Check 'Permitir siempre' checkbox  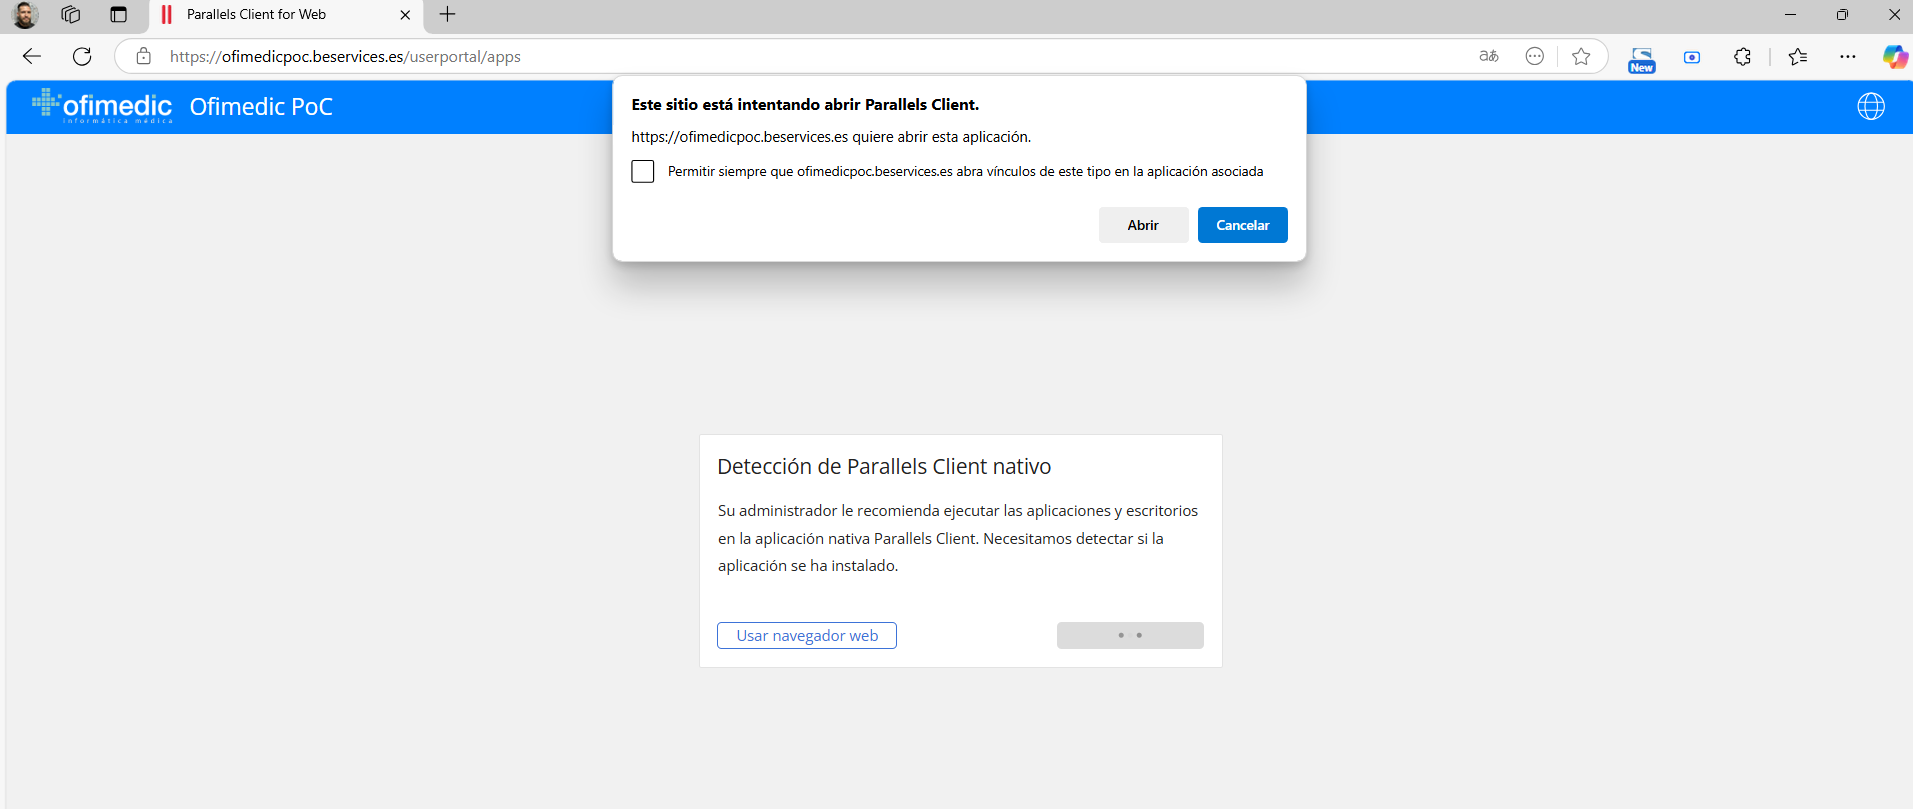[643, 171]
